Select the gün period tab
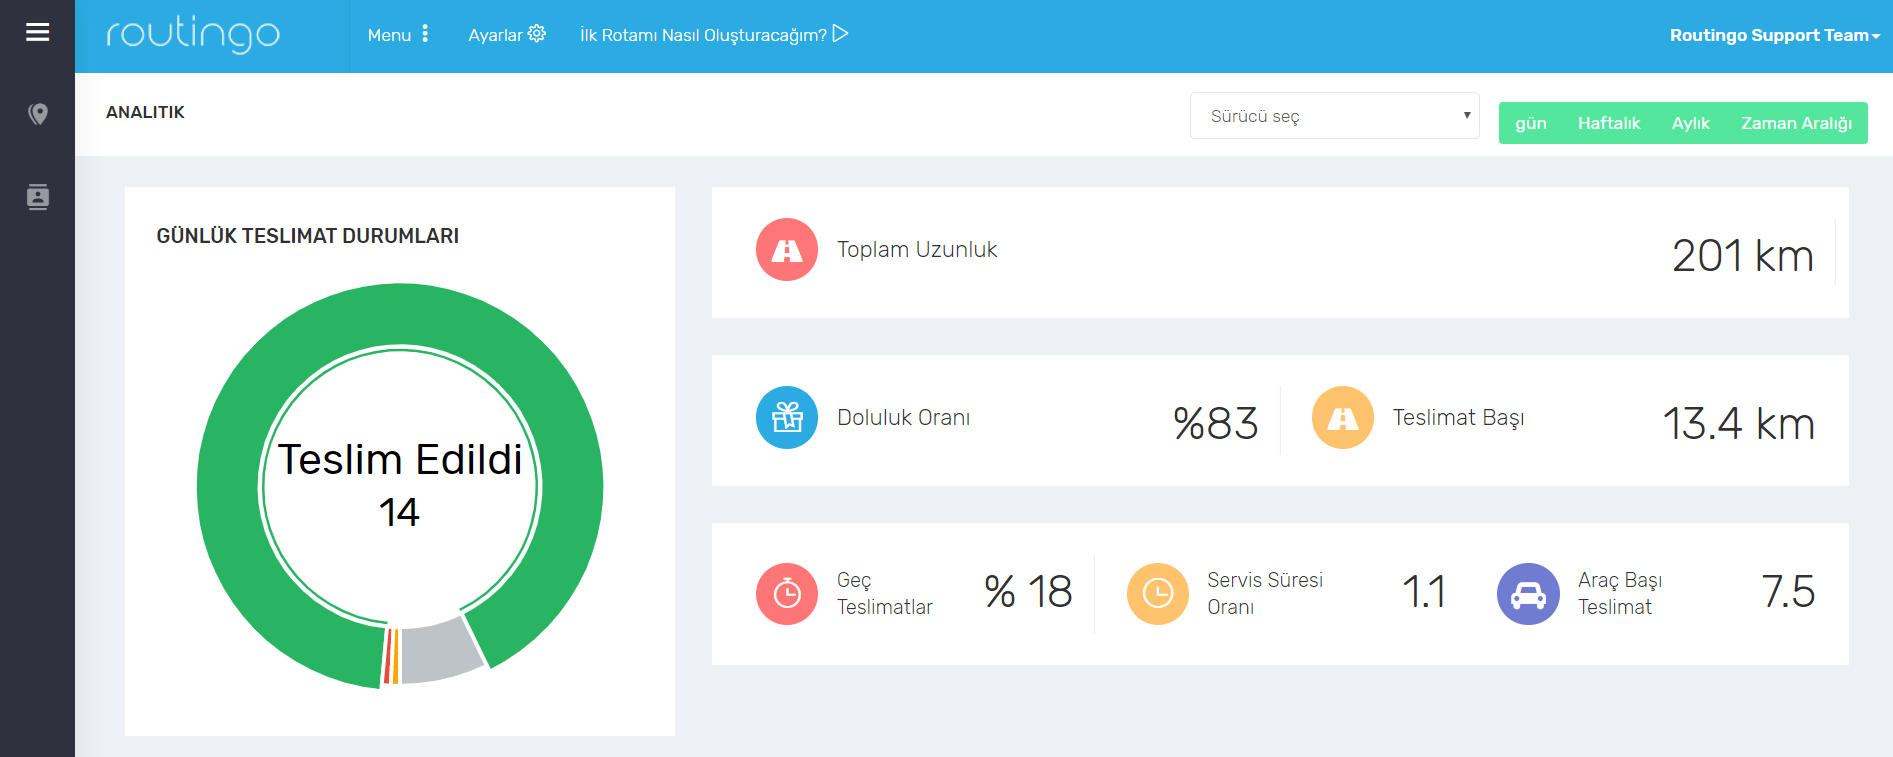1893x757 pixels. coord(1531,123)
